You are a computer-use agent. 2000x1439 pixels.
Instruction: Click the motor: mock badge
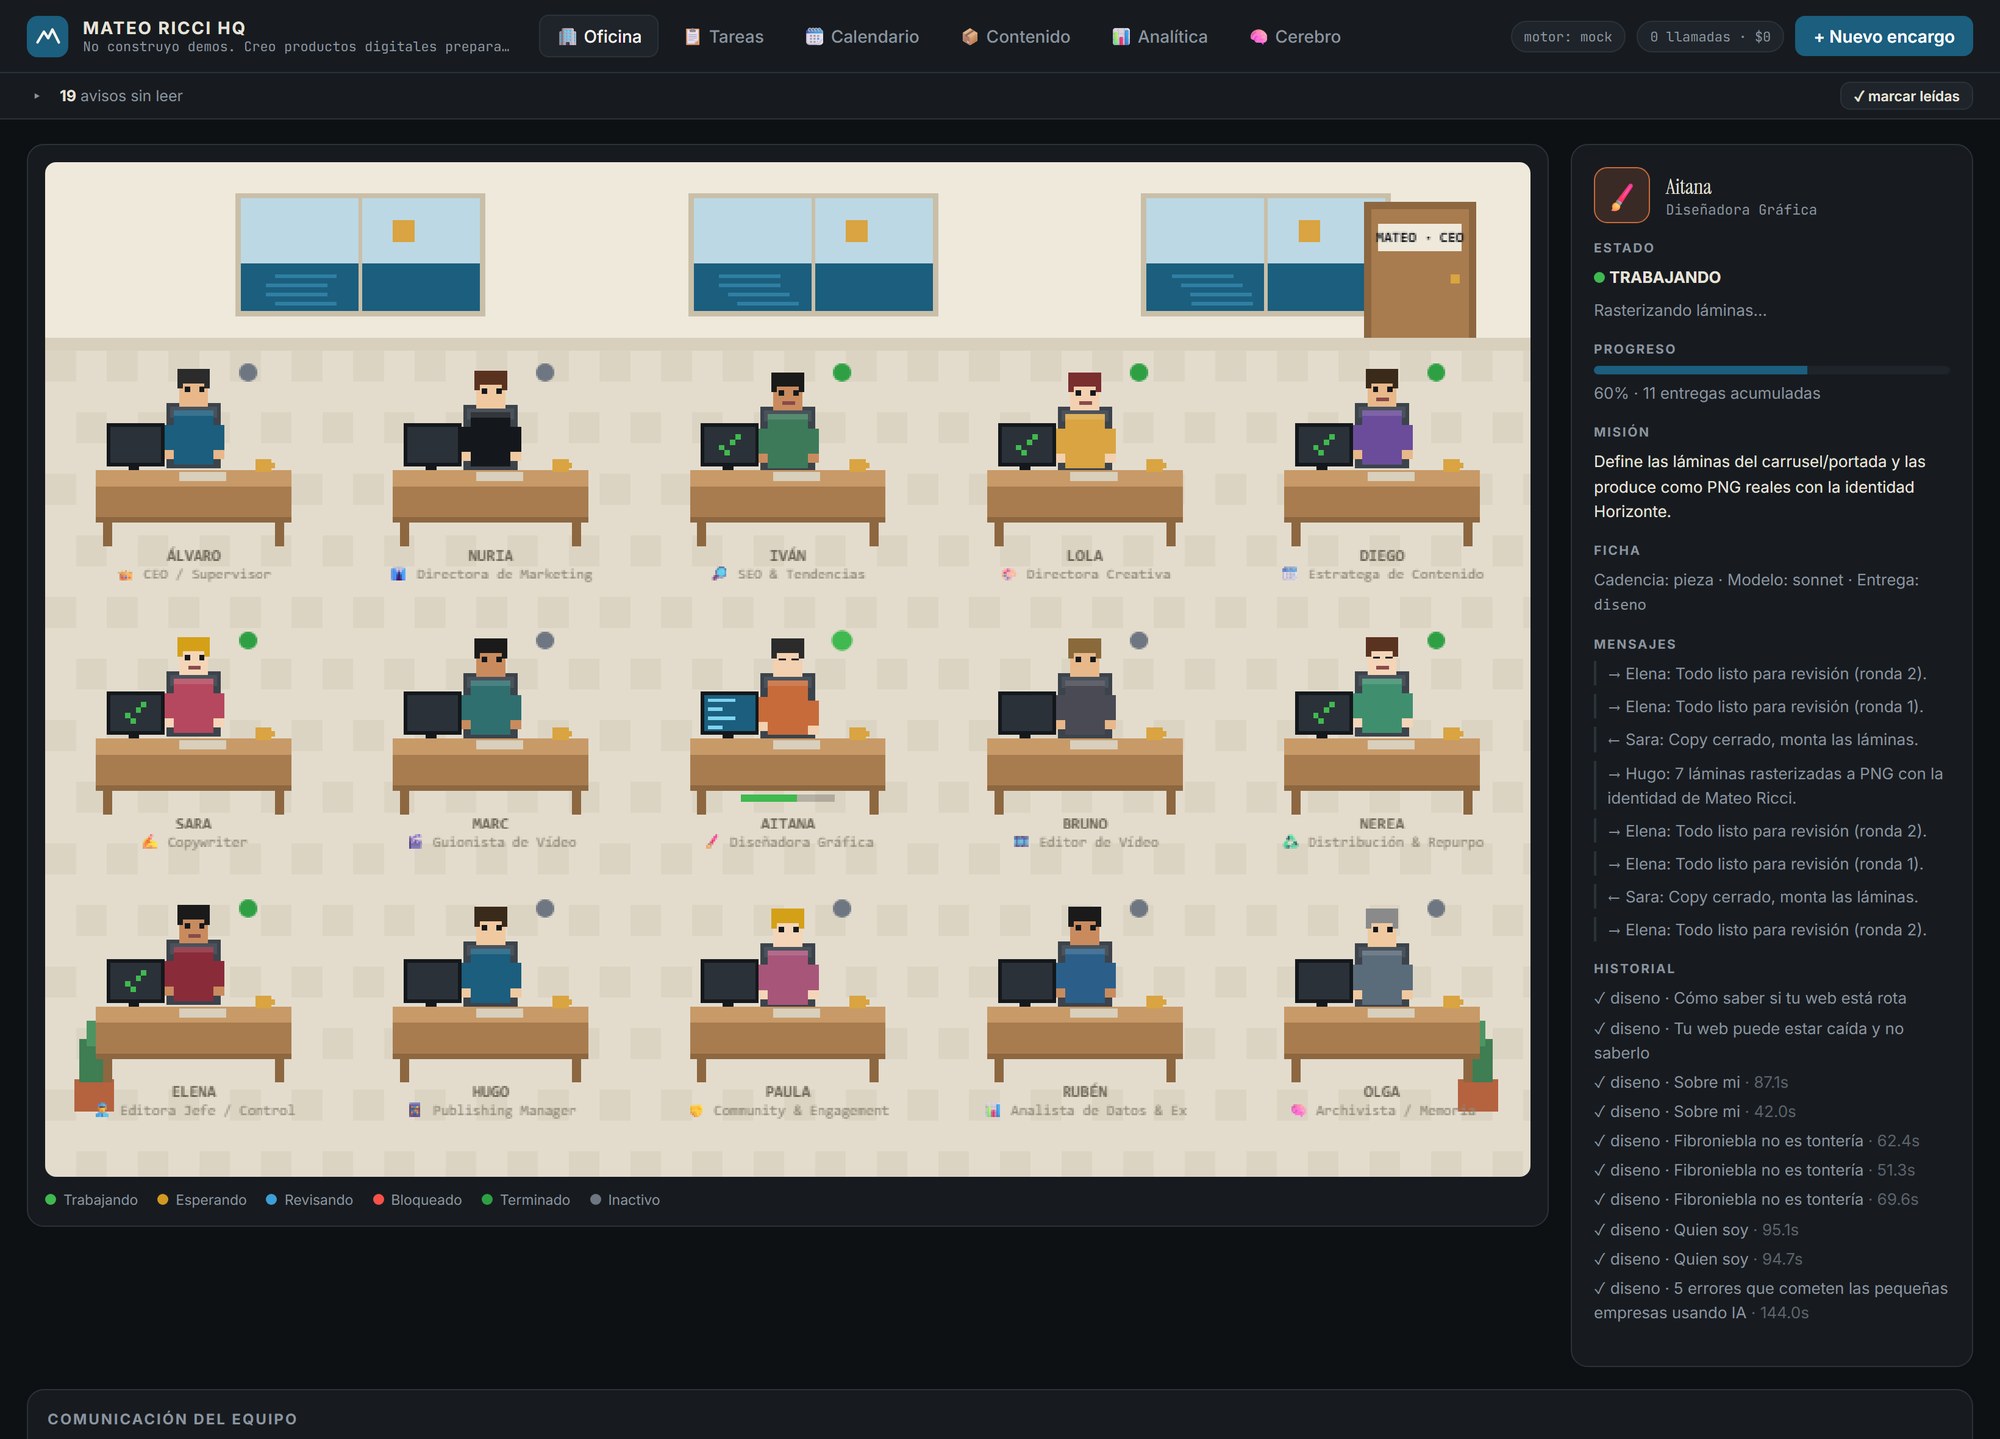(x=1567, y=36)
